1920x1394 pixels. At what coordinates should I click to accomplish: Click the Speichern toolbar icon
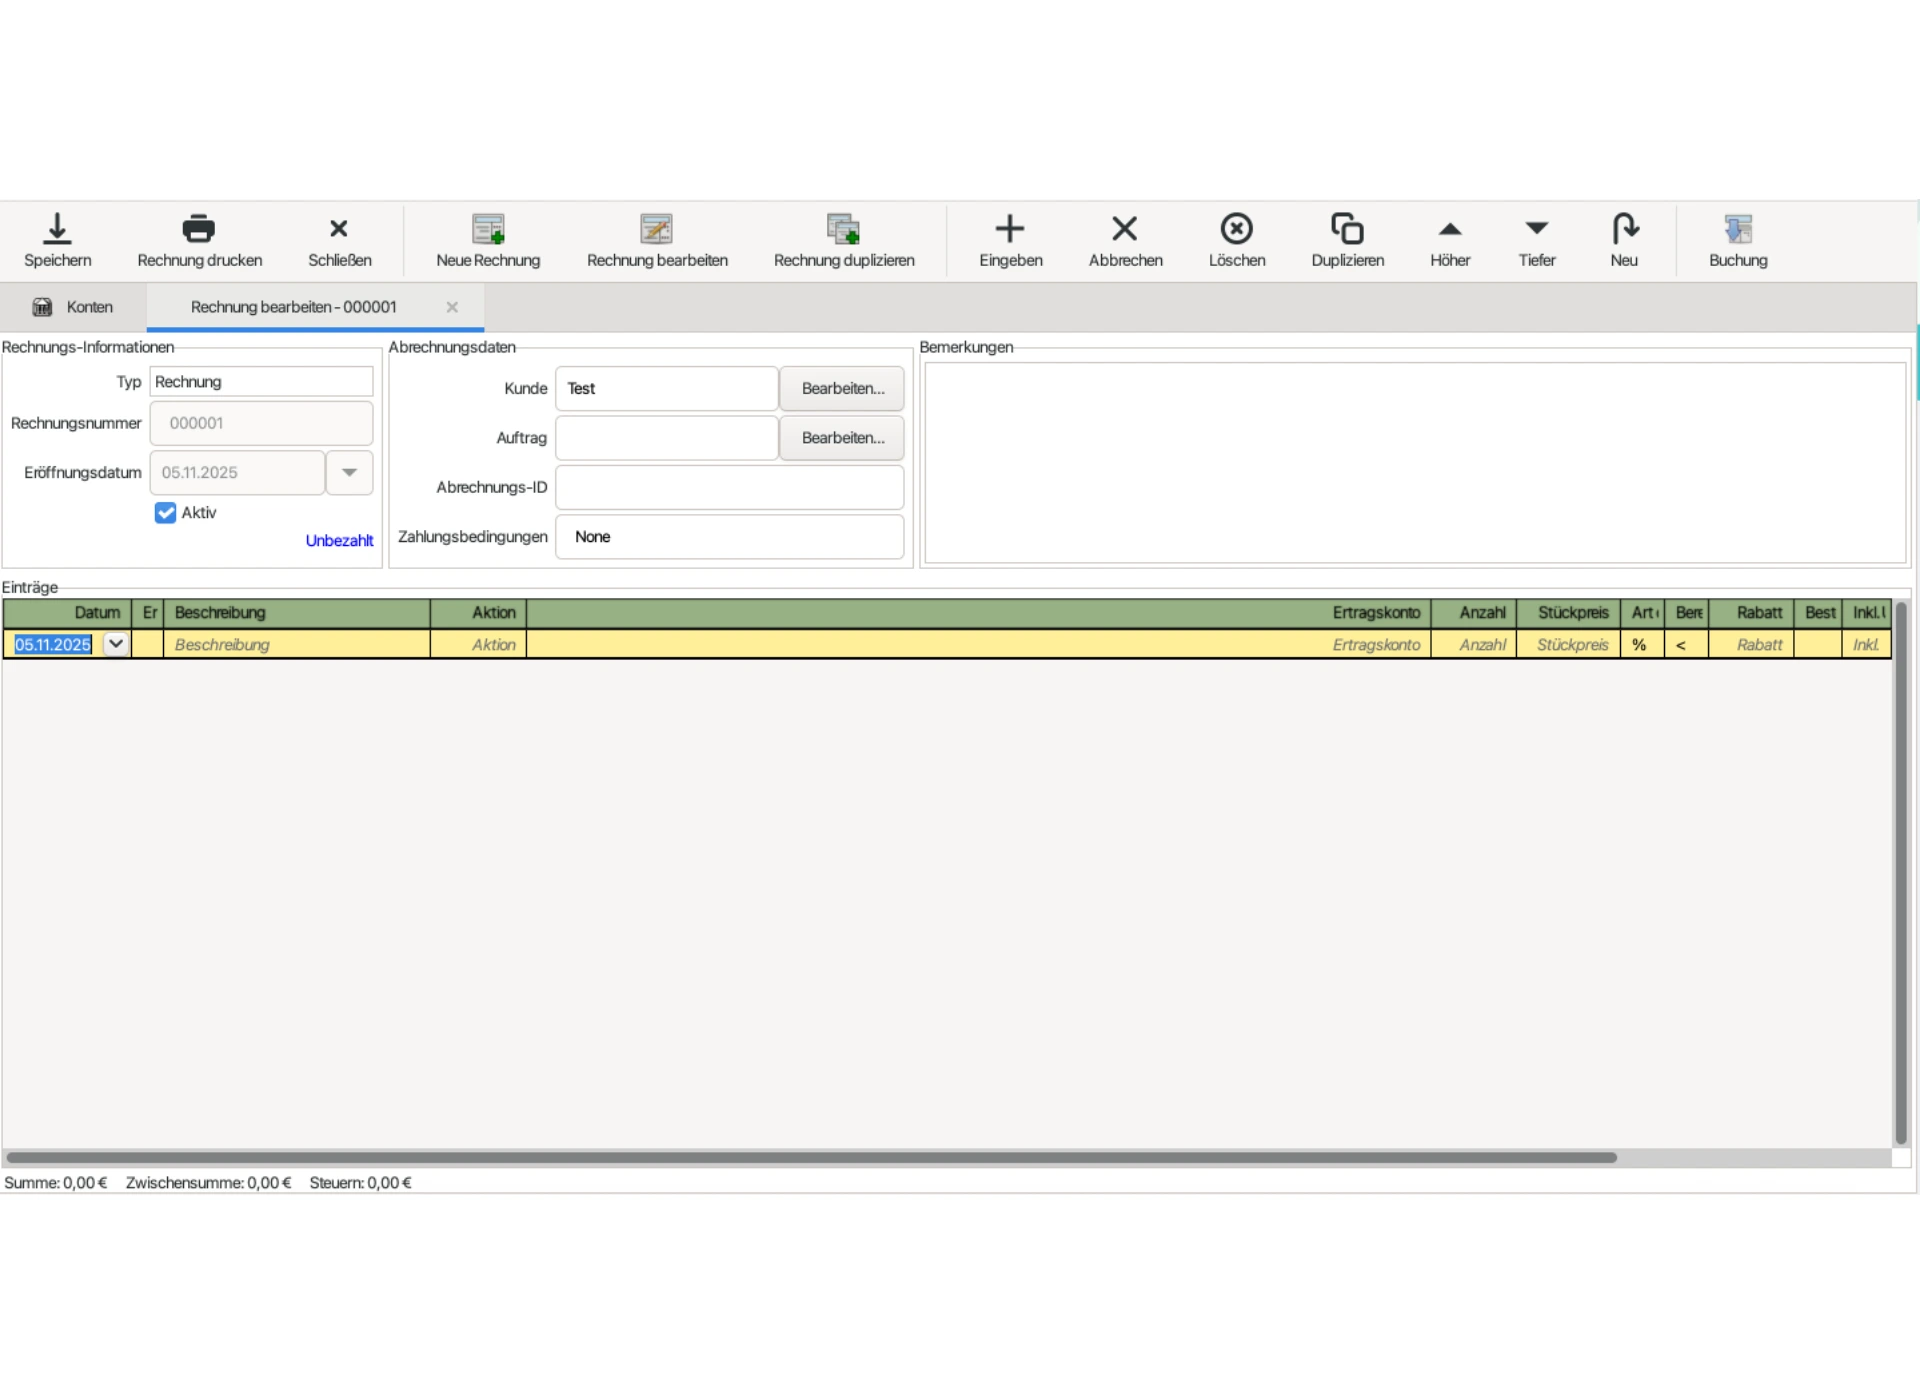[x=57, y=240]
